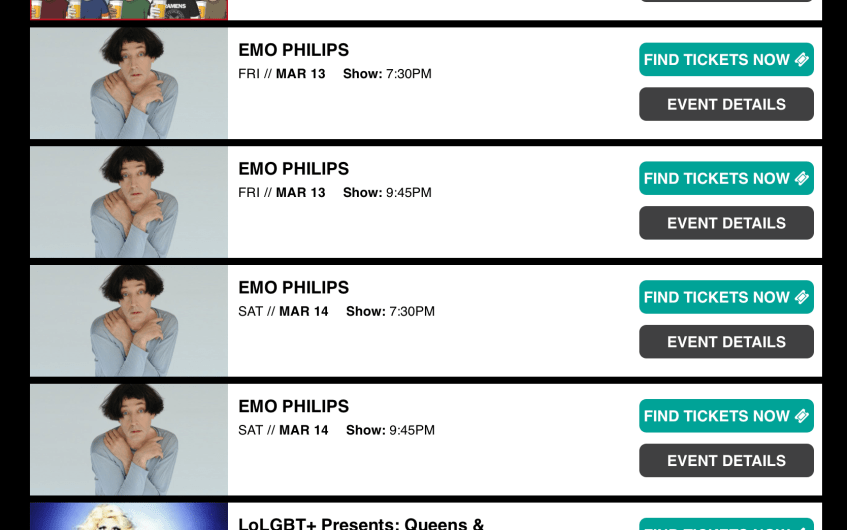Screen dimensions: 847x530
Task: Show Event Details for Saturday 7:30PM show
Action: coord(726,342)
